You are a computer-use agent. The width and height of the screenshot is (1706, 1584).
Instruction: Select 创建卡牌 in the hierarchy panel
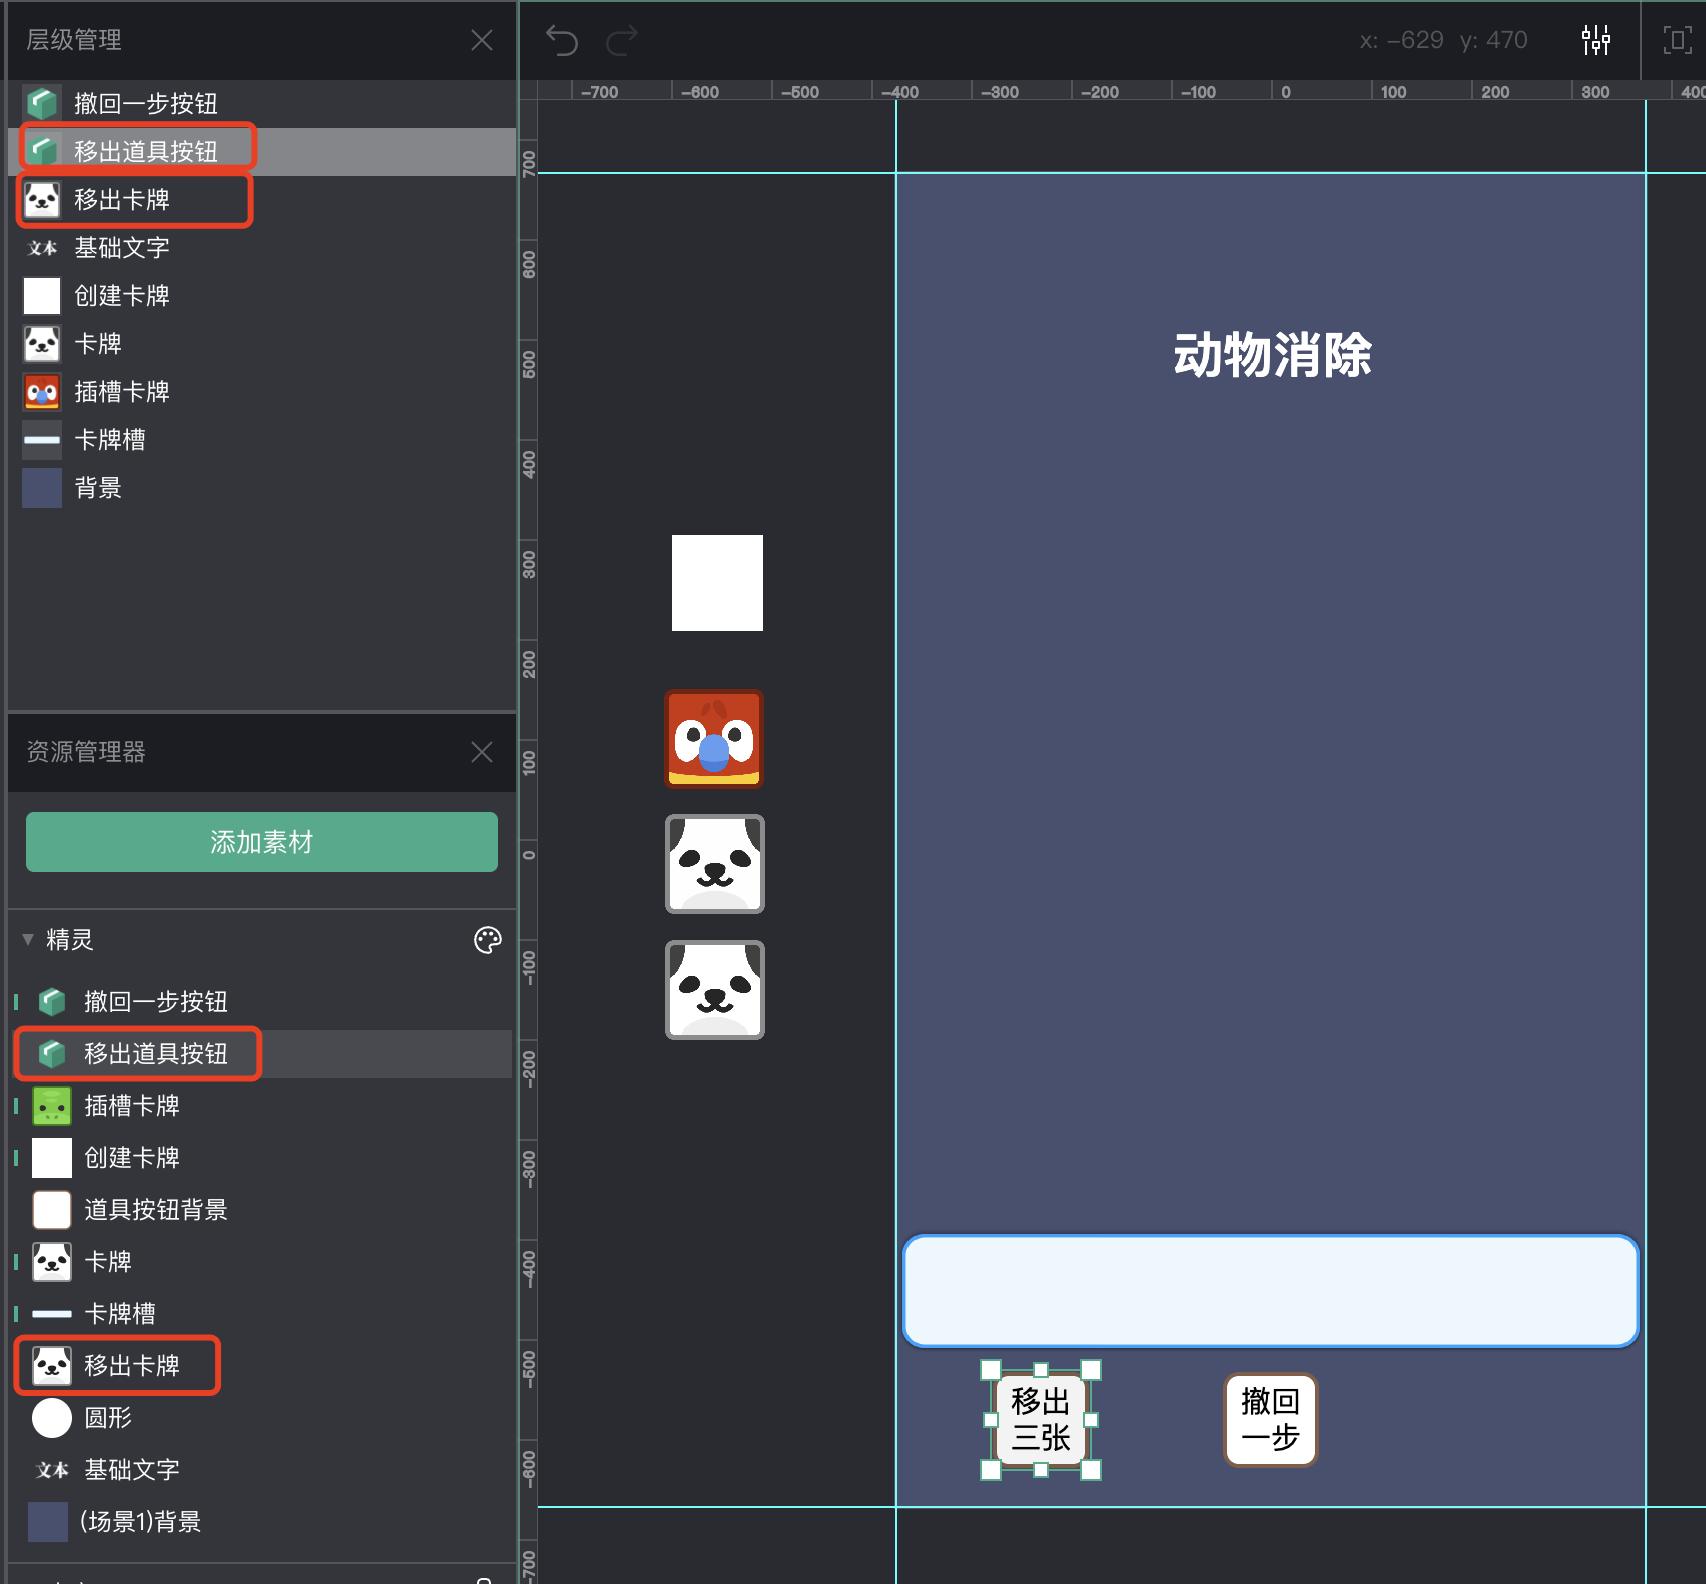pyautogui.click(x=122, y=295)
